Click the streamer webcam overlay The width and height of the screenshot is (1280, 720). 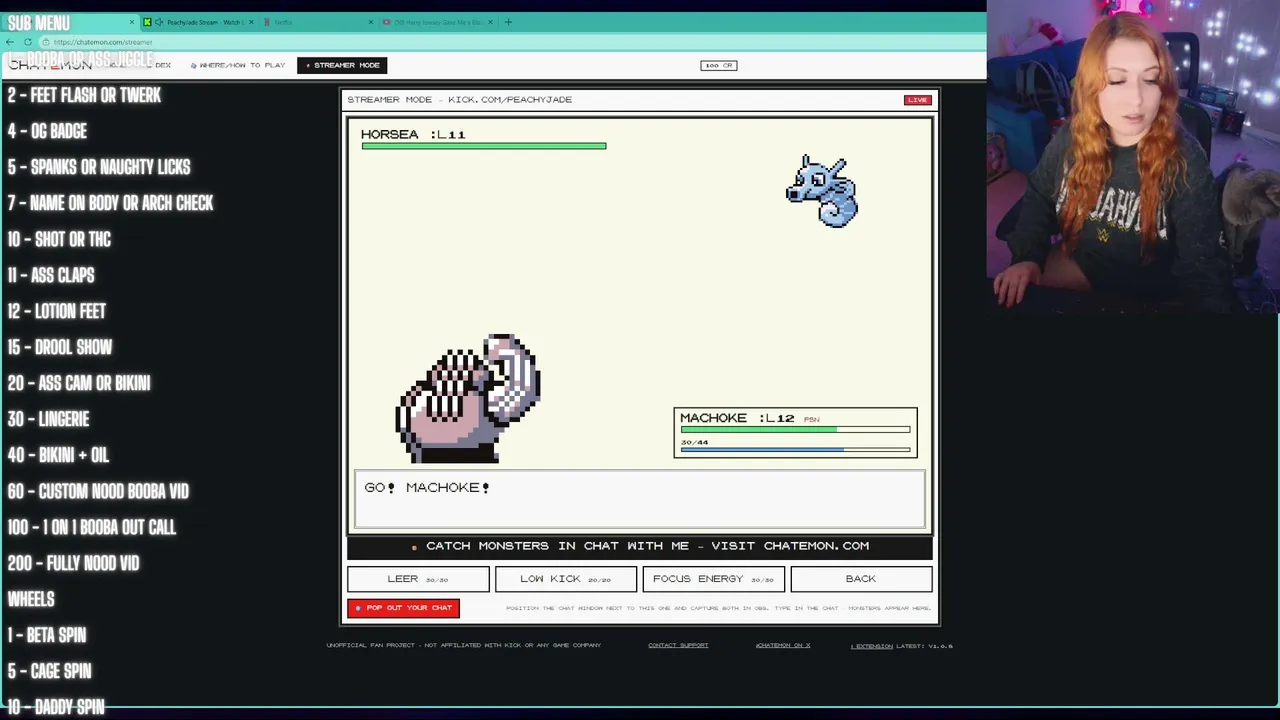pyautogui.click(x=1133, y=157)
